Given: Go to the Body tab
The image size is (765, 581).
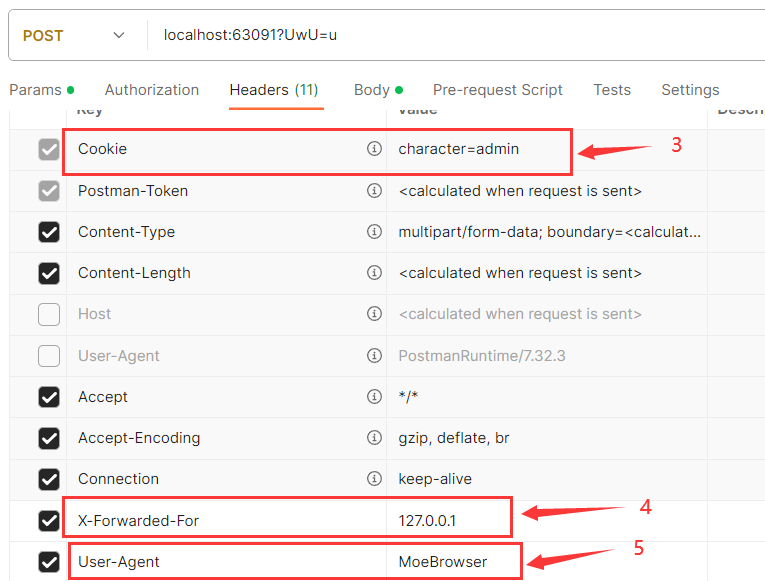Looking at the screenshot, I should tap(372, 90).
